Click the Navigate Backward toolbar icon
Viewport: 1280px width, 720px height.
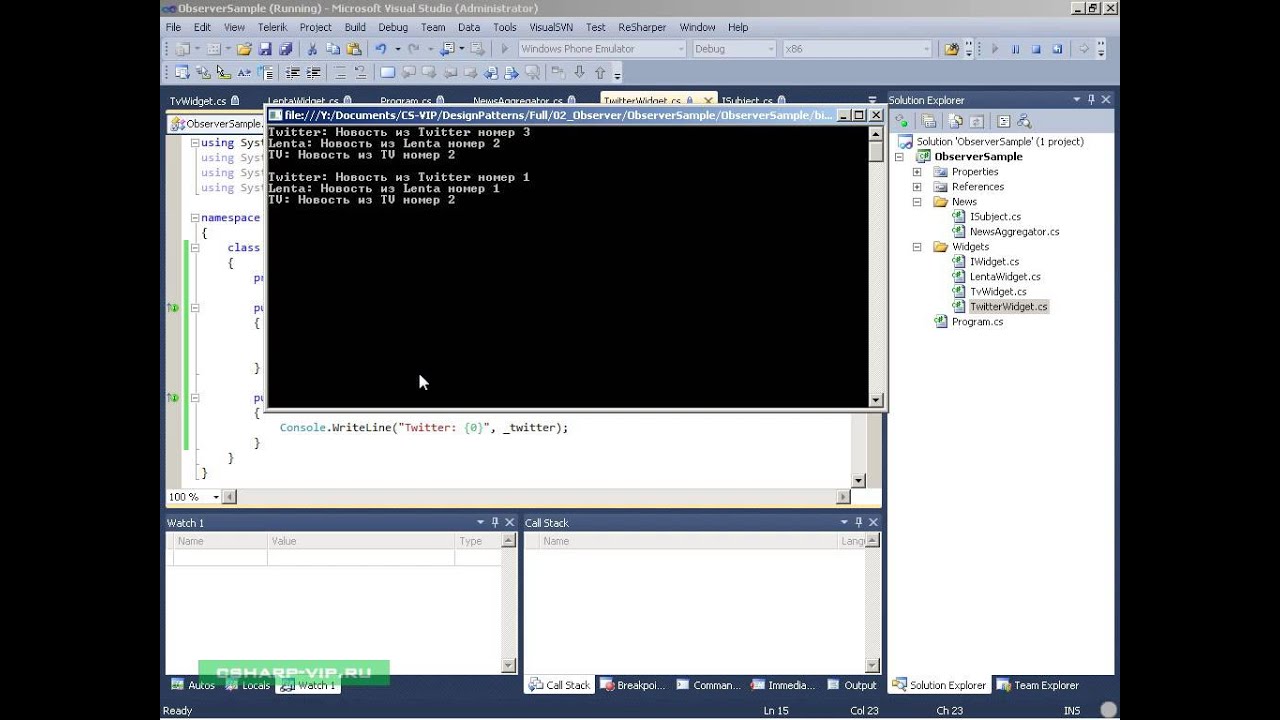pos(448,49)
